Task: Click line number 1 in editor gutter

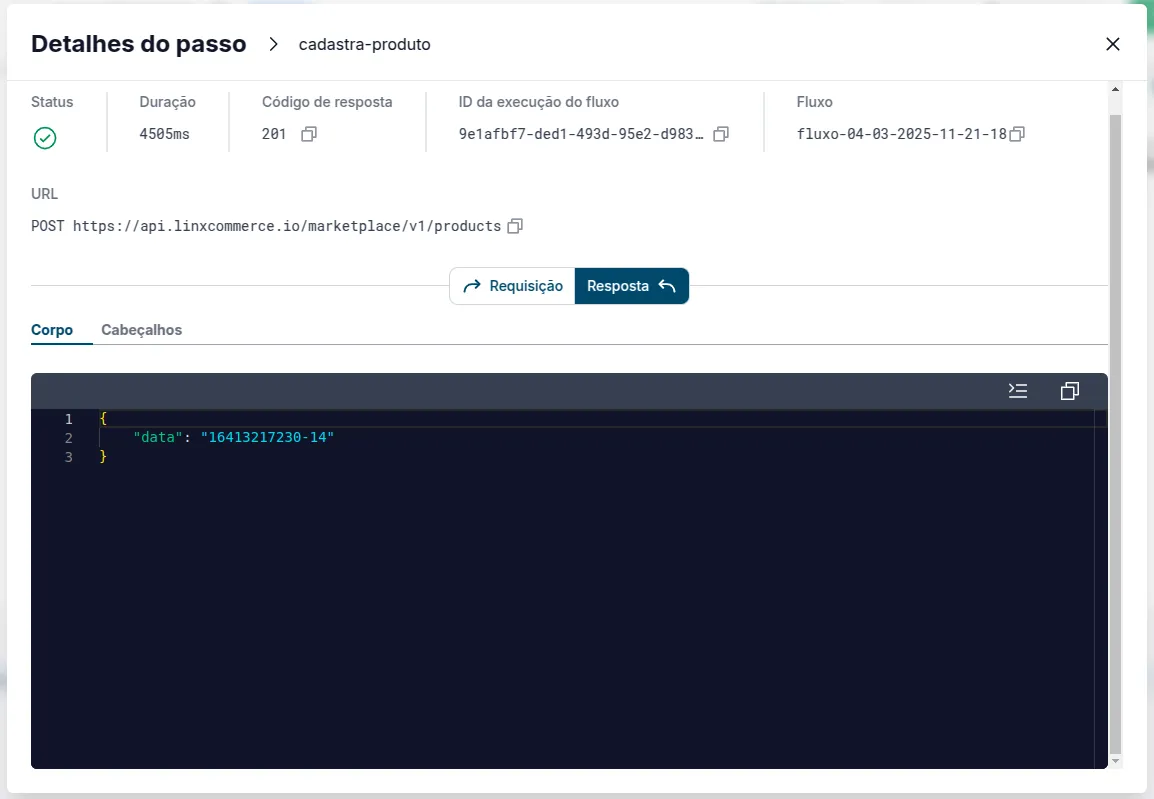Action: (x=68, y=419)
